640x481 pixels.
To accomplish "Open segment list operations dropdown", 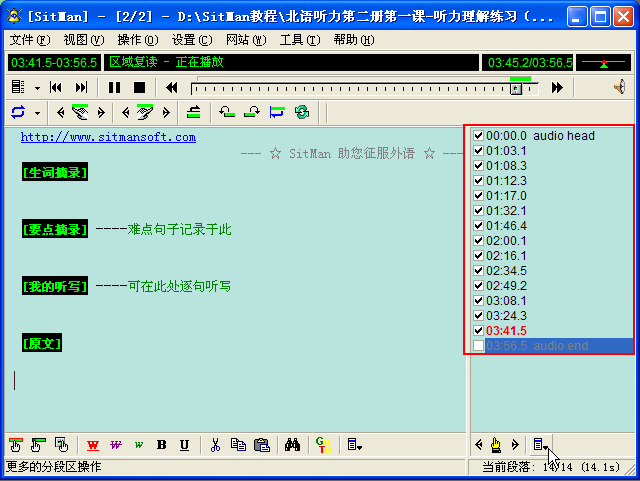I will click(540, 445).
